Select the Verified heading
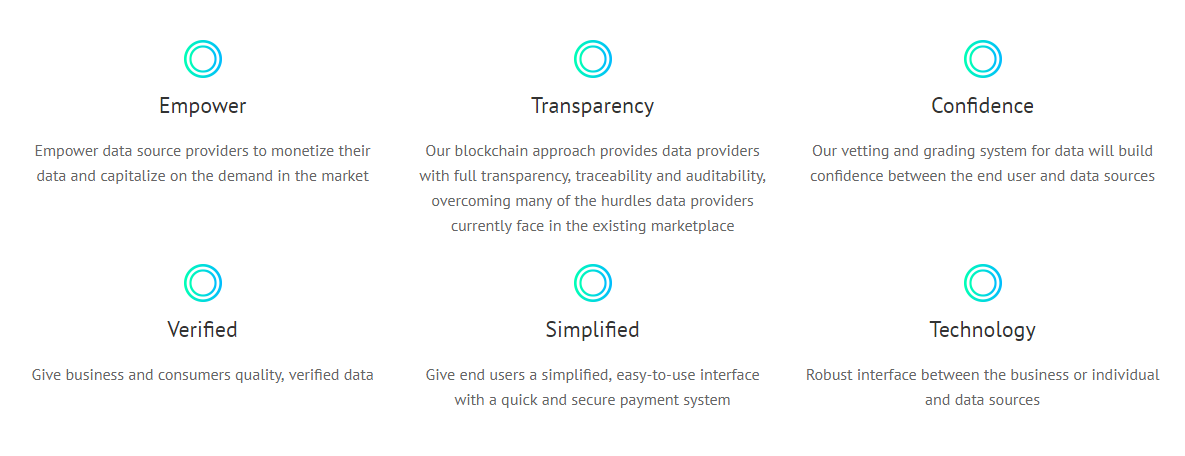 203,330
